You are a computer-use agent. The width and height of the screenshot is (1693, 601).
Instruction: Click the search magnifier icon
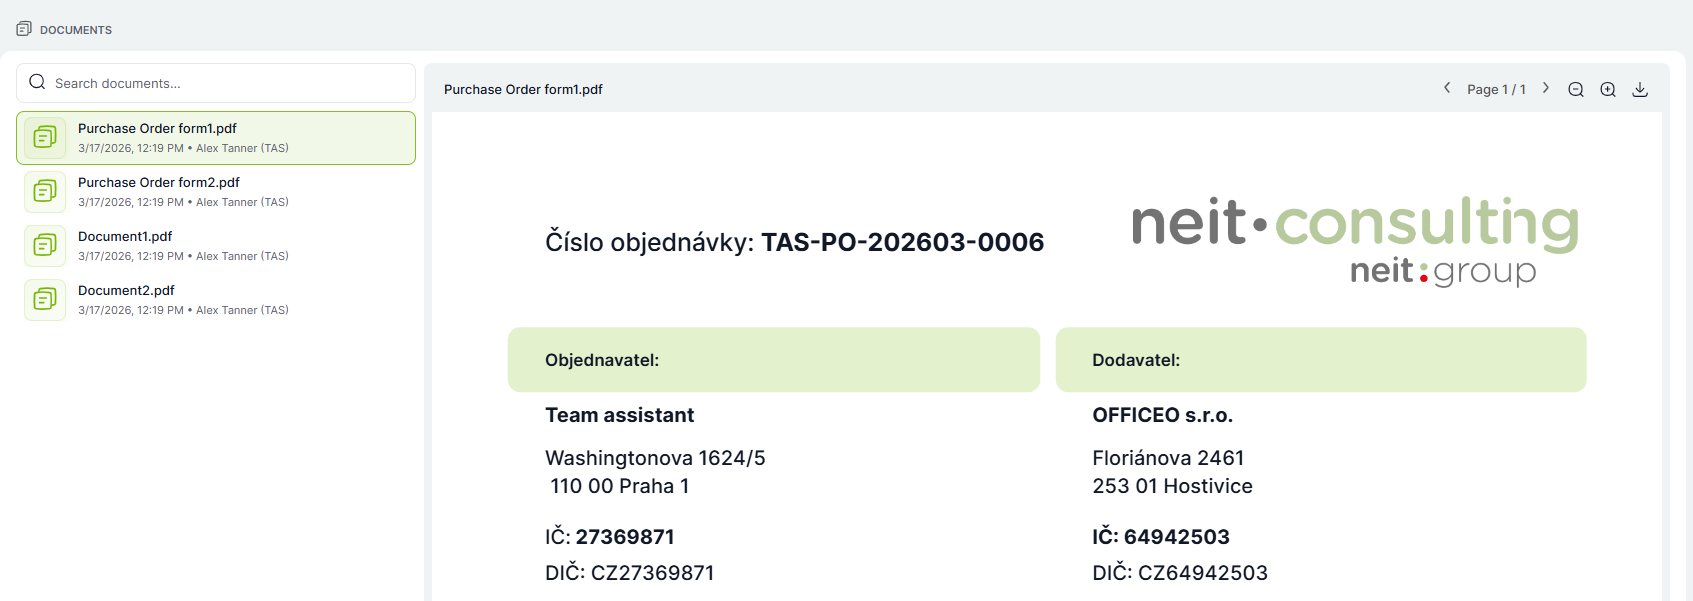click(x=37, y=82)
